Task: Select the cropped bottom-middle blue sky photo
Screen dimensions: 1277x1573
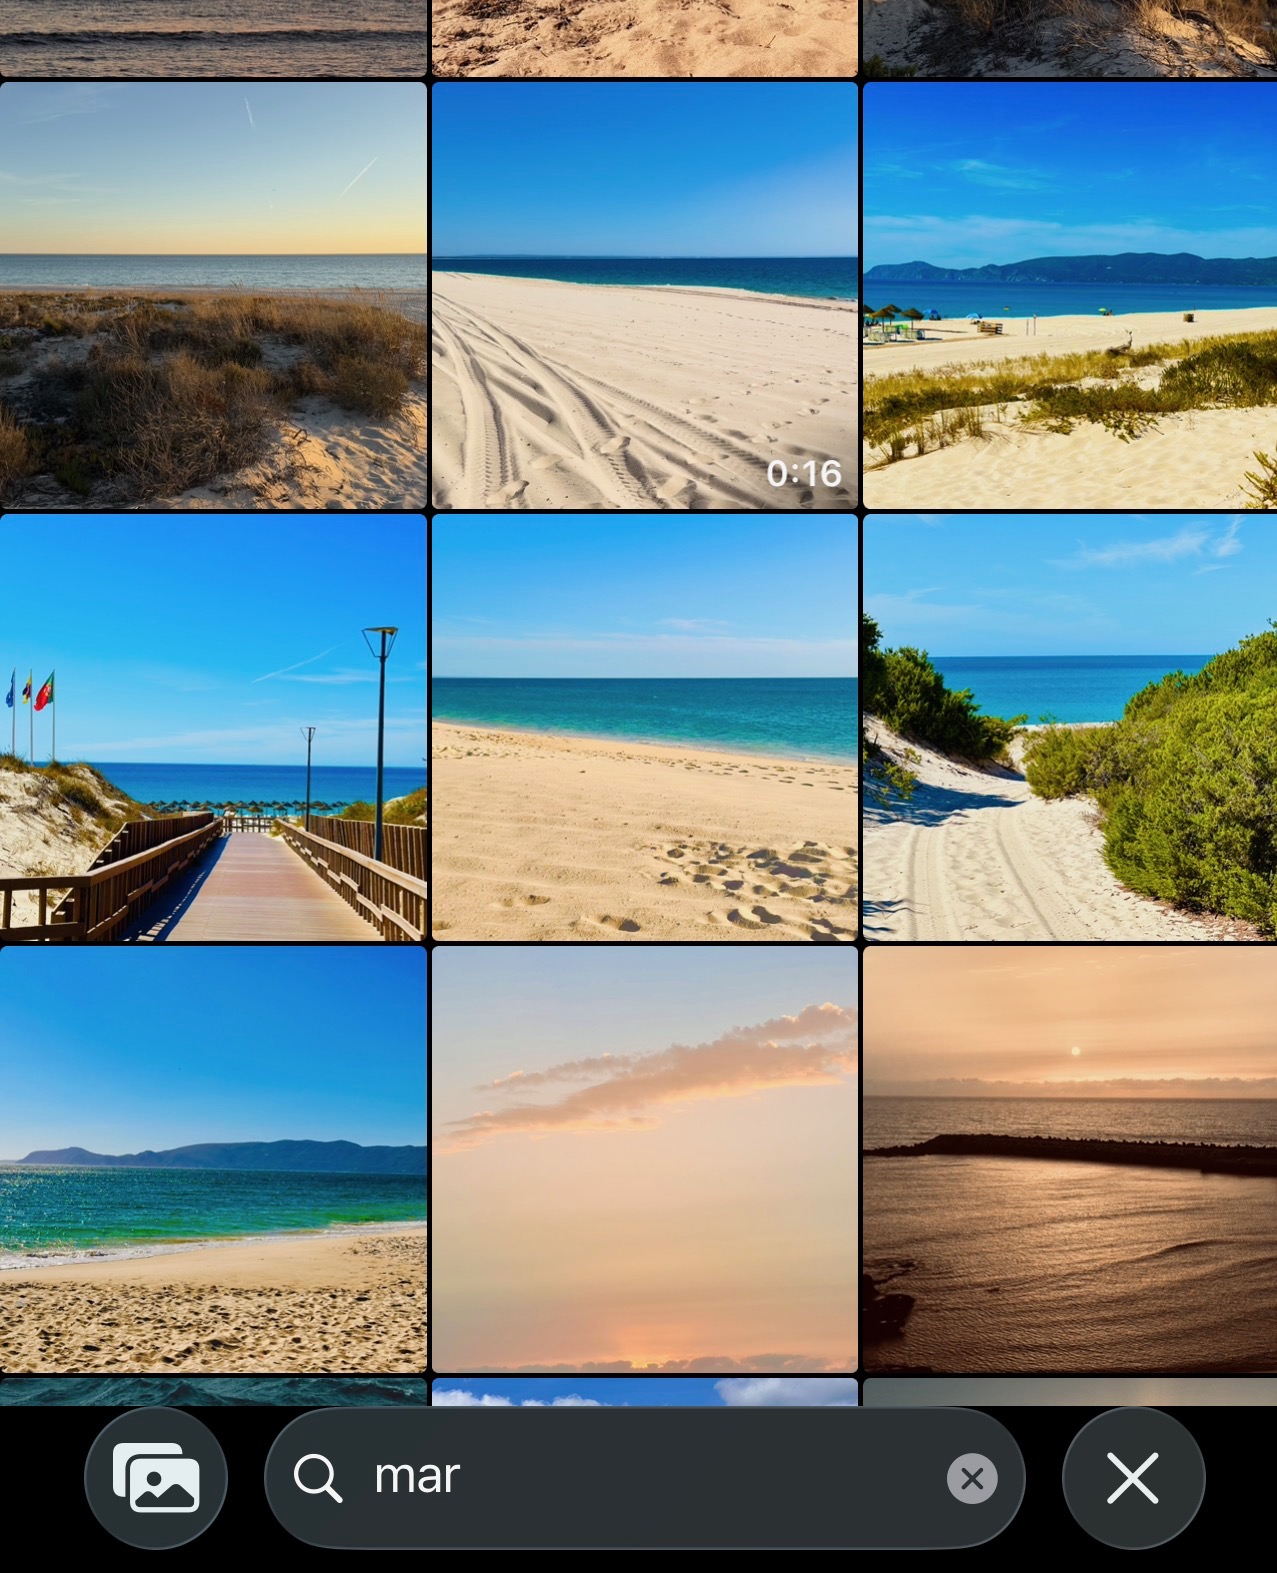Action: (644, 1391)
